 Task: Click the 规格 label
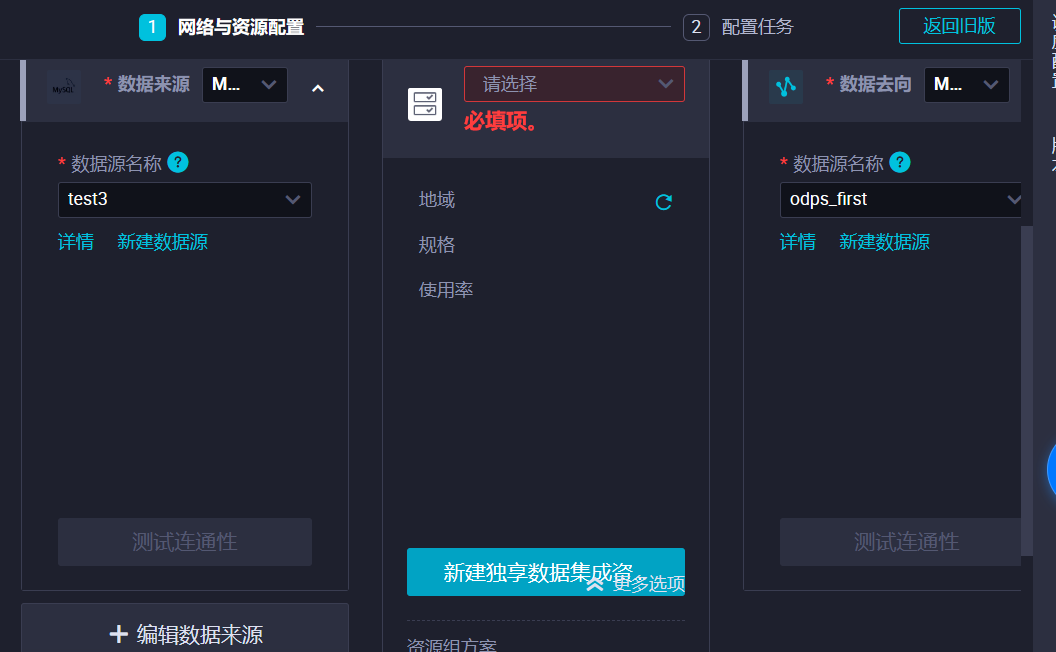[436, 245]
